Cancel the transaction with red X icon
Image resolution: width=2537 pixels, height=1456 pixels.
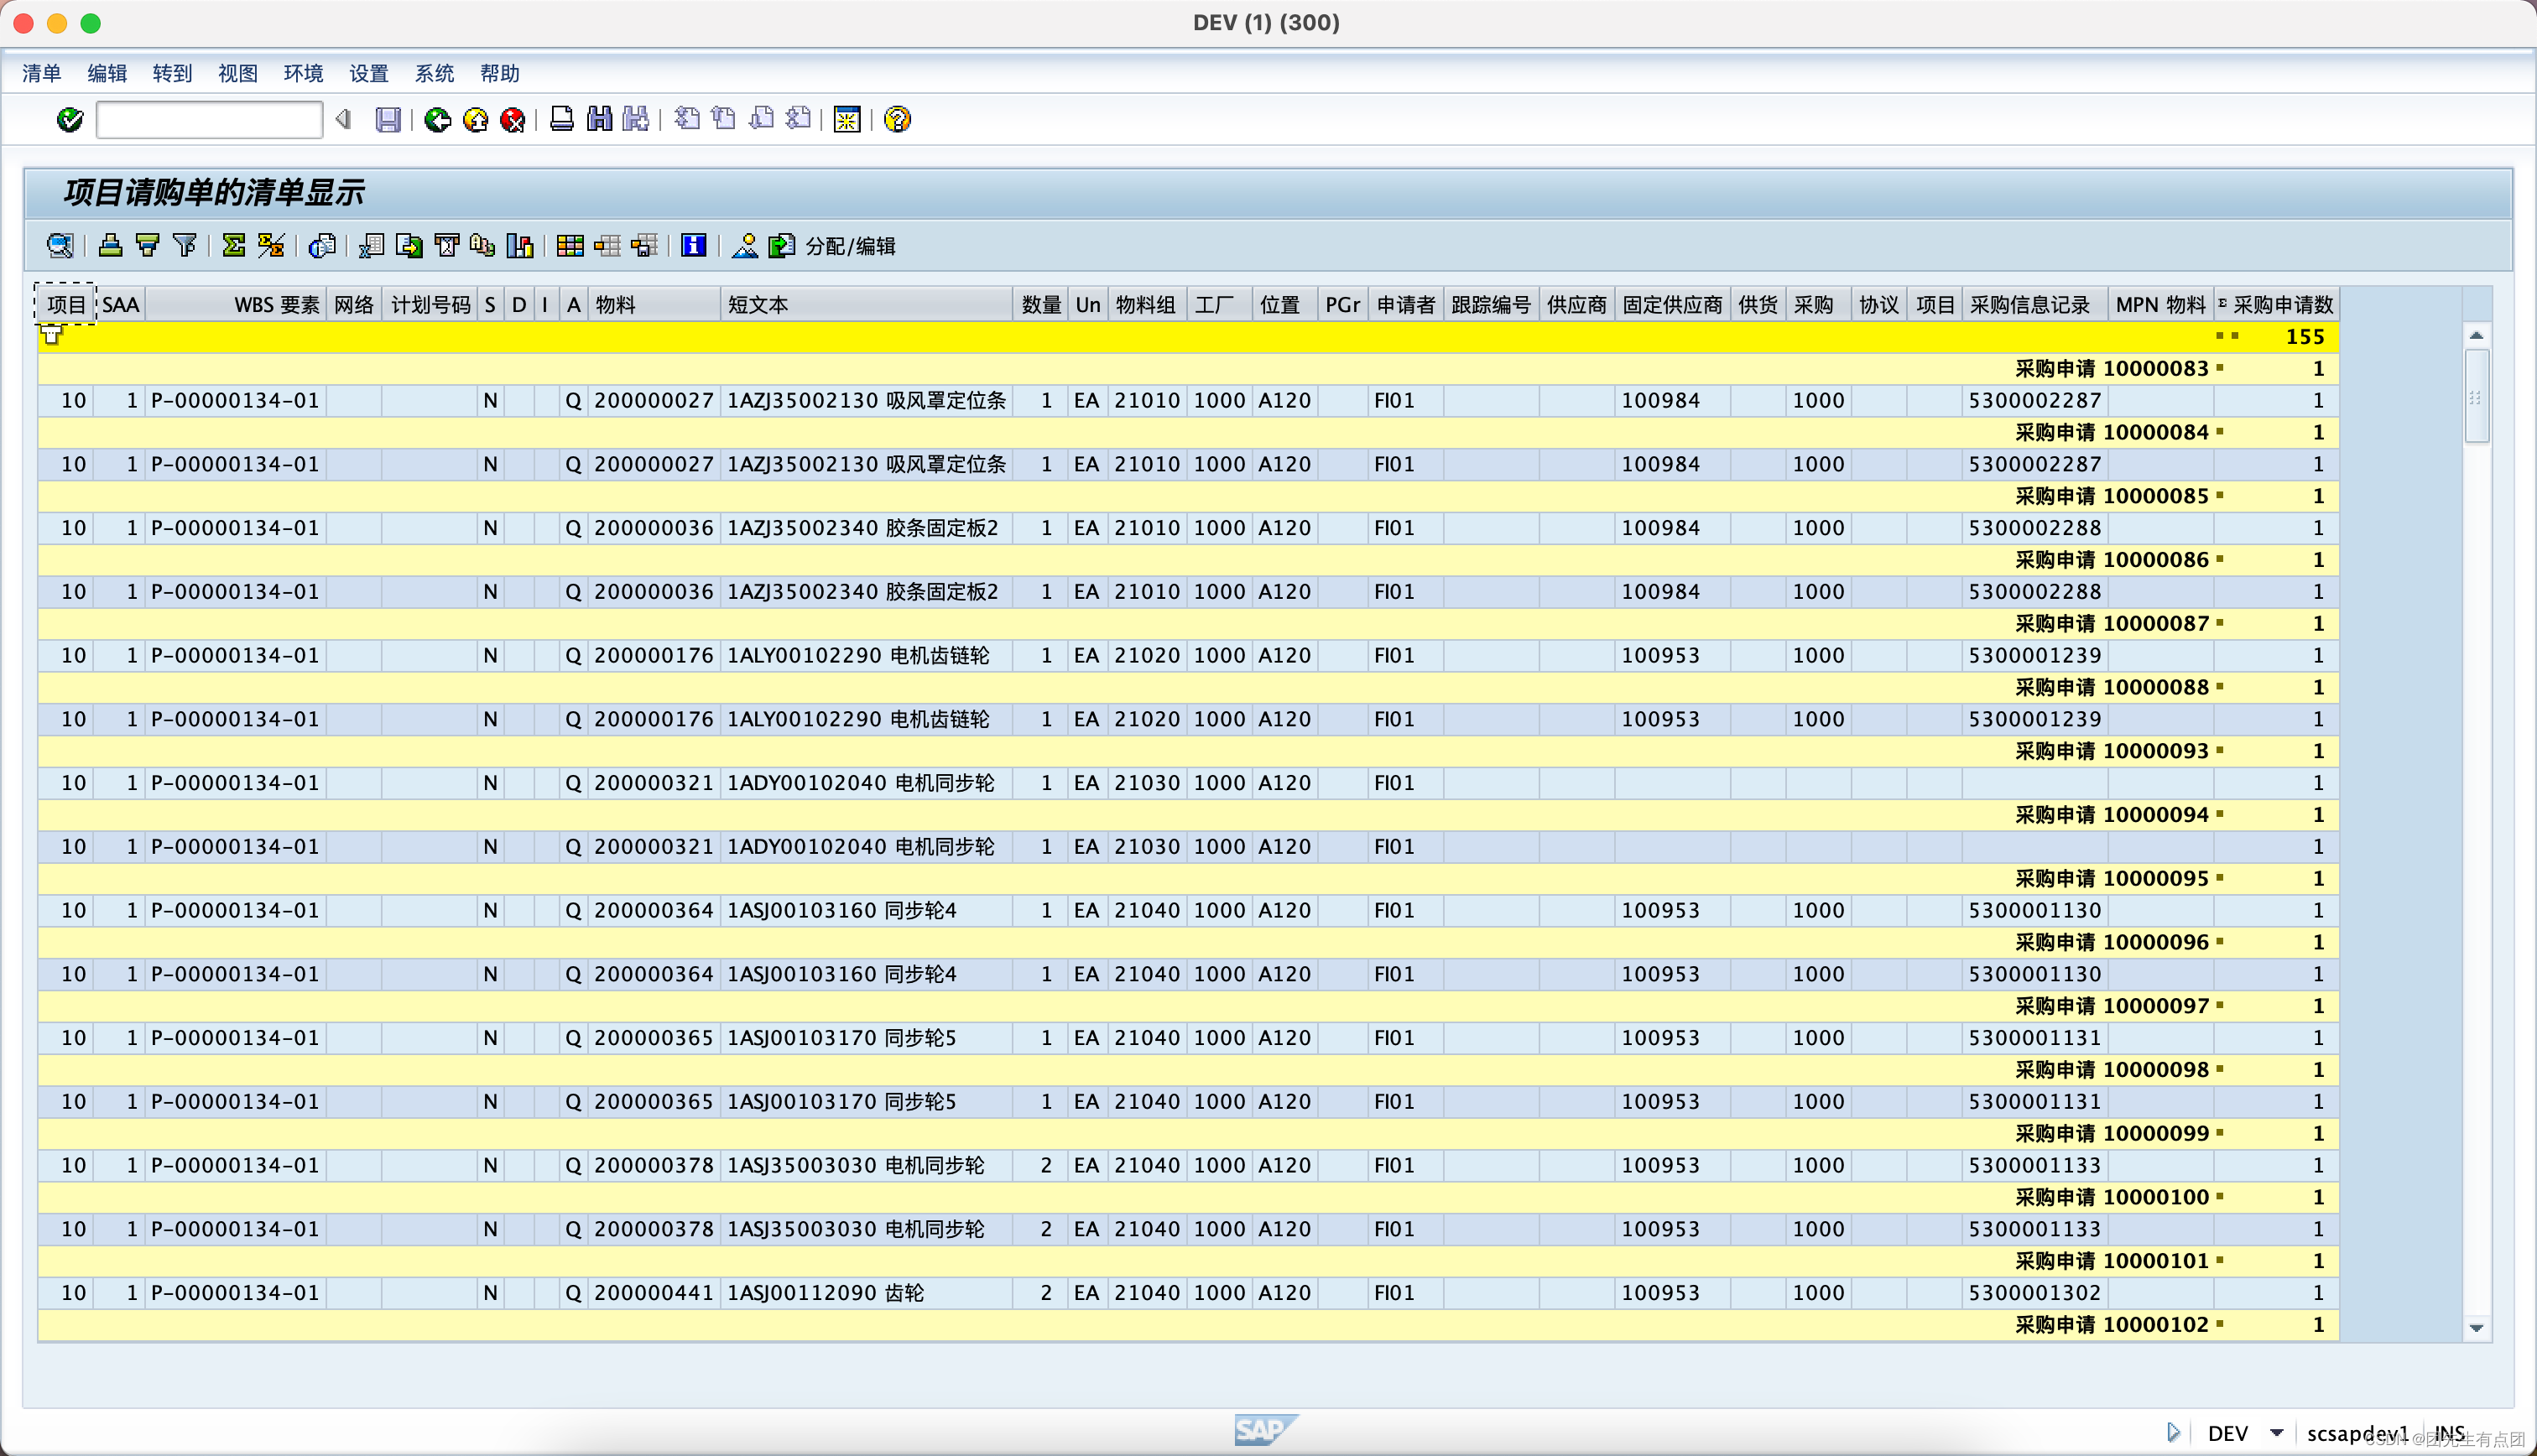click(x=512, y=119)
